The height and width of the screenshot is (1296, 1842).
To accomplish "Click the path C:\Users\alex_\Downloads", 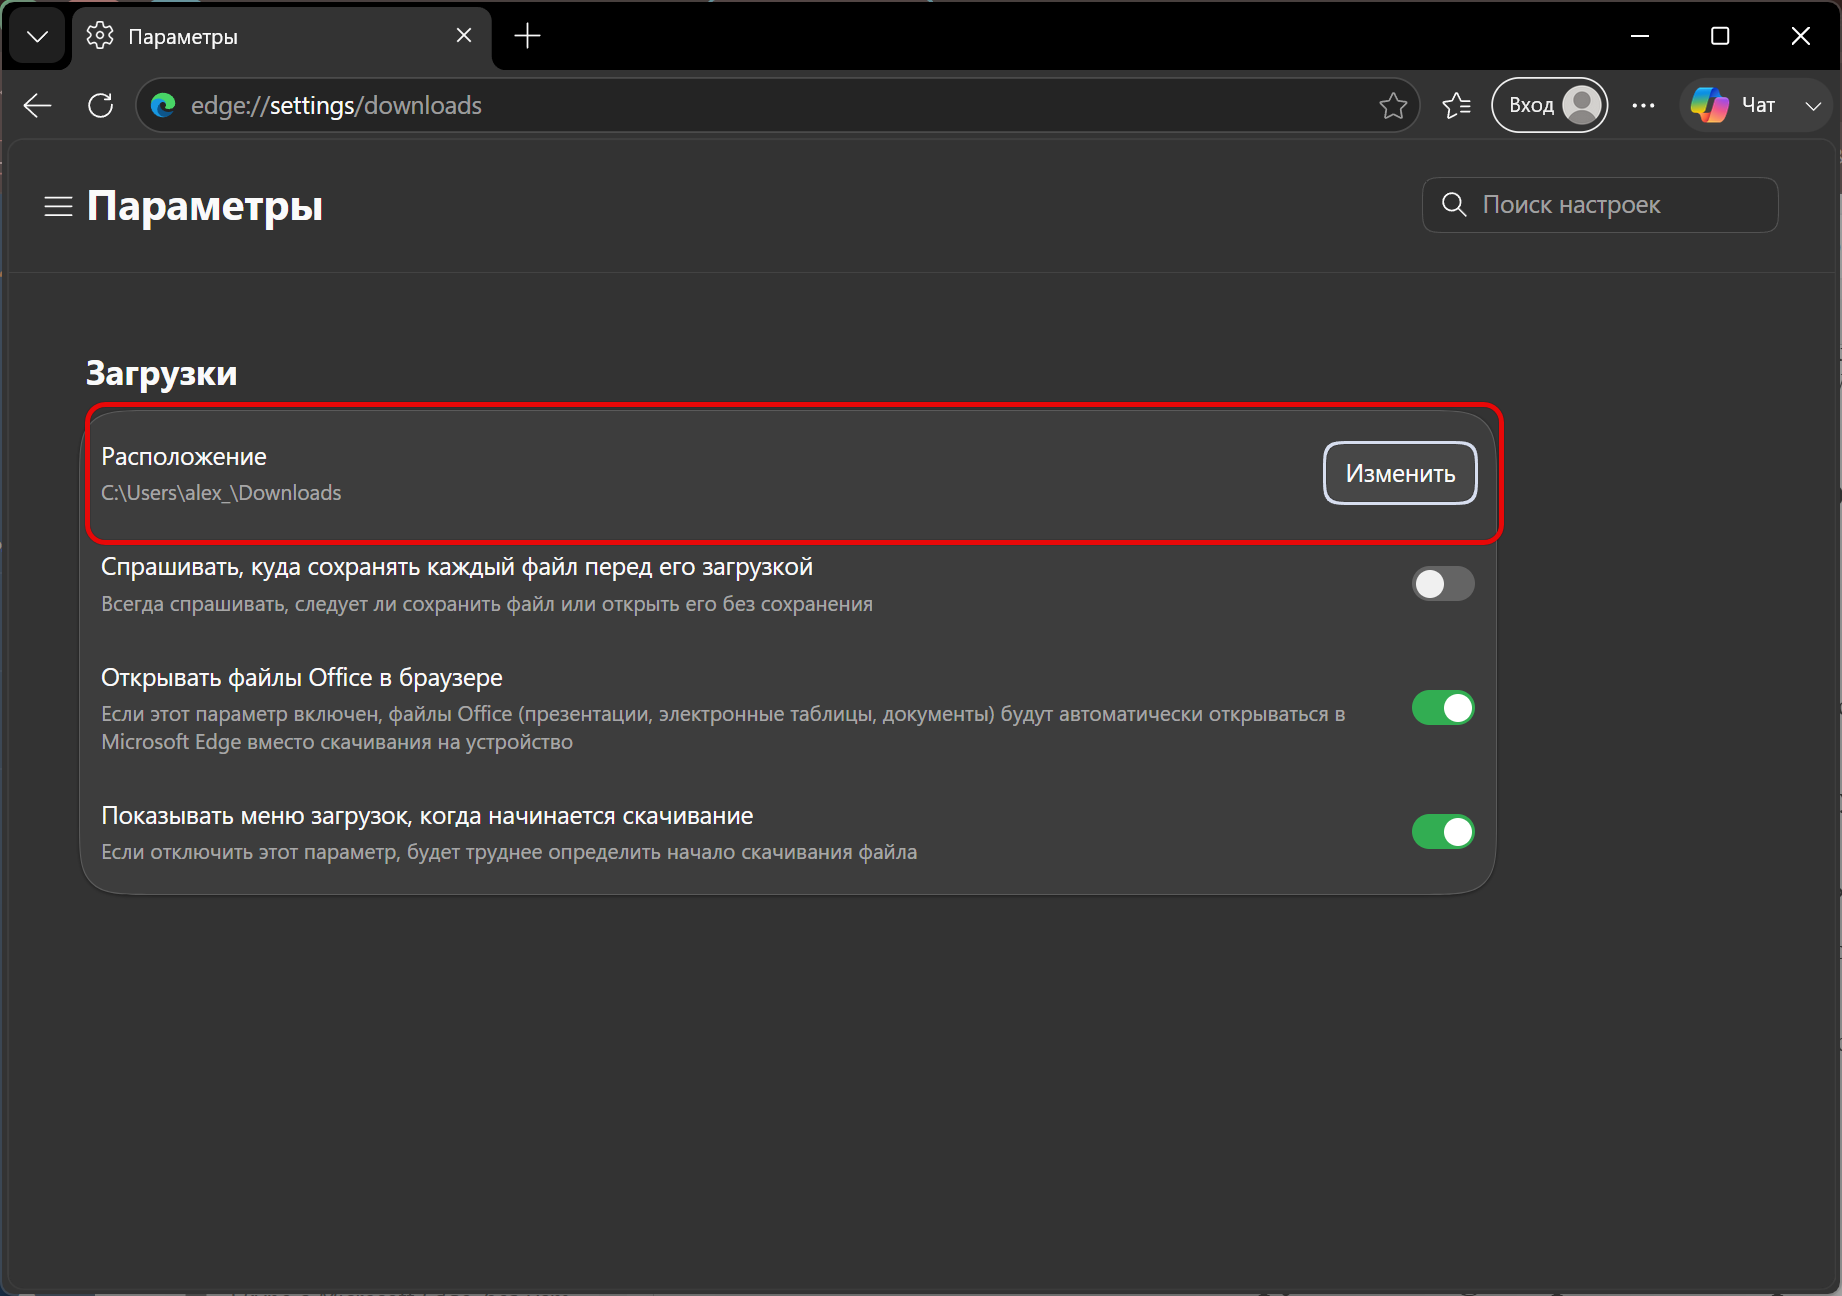I will (221, 493).
